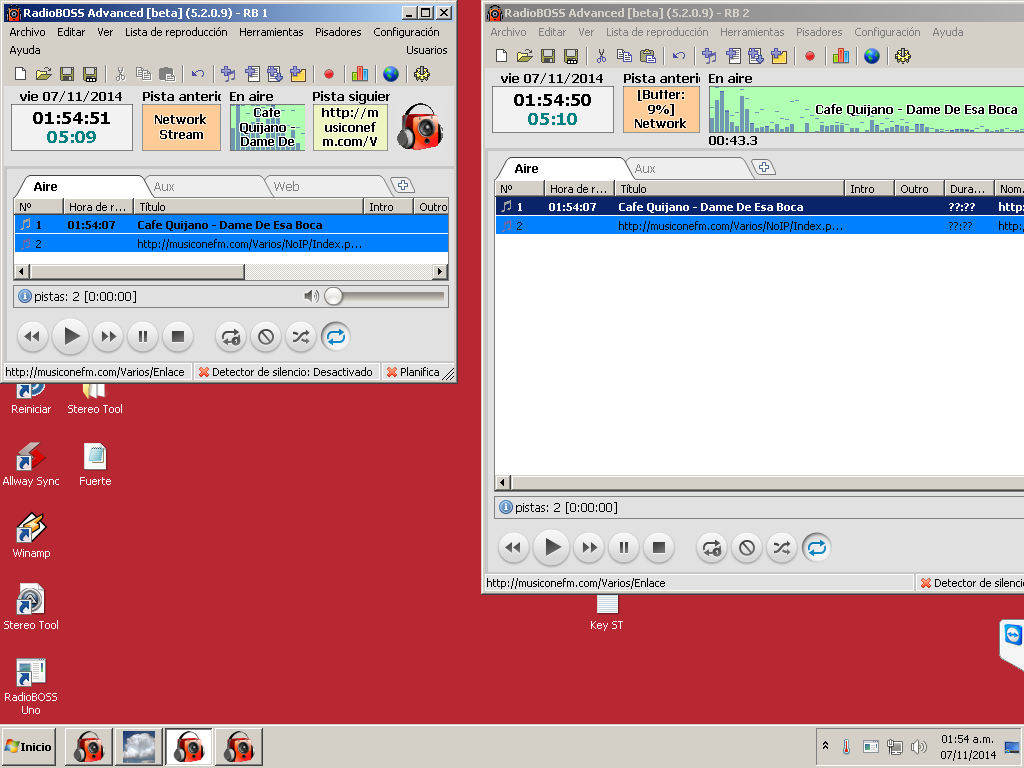Open Configuración menu in RB 1
The image size is (1024, 768).
(x=406, y=32)
